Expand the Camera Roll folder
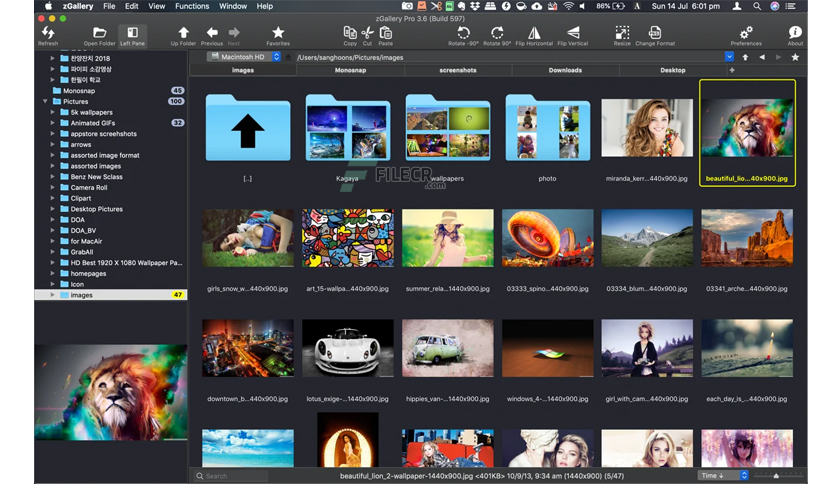This screenshot has width=836, height=484. [x=52, y=187]
